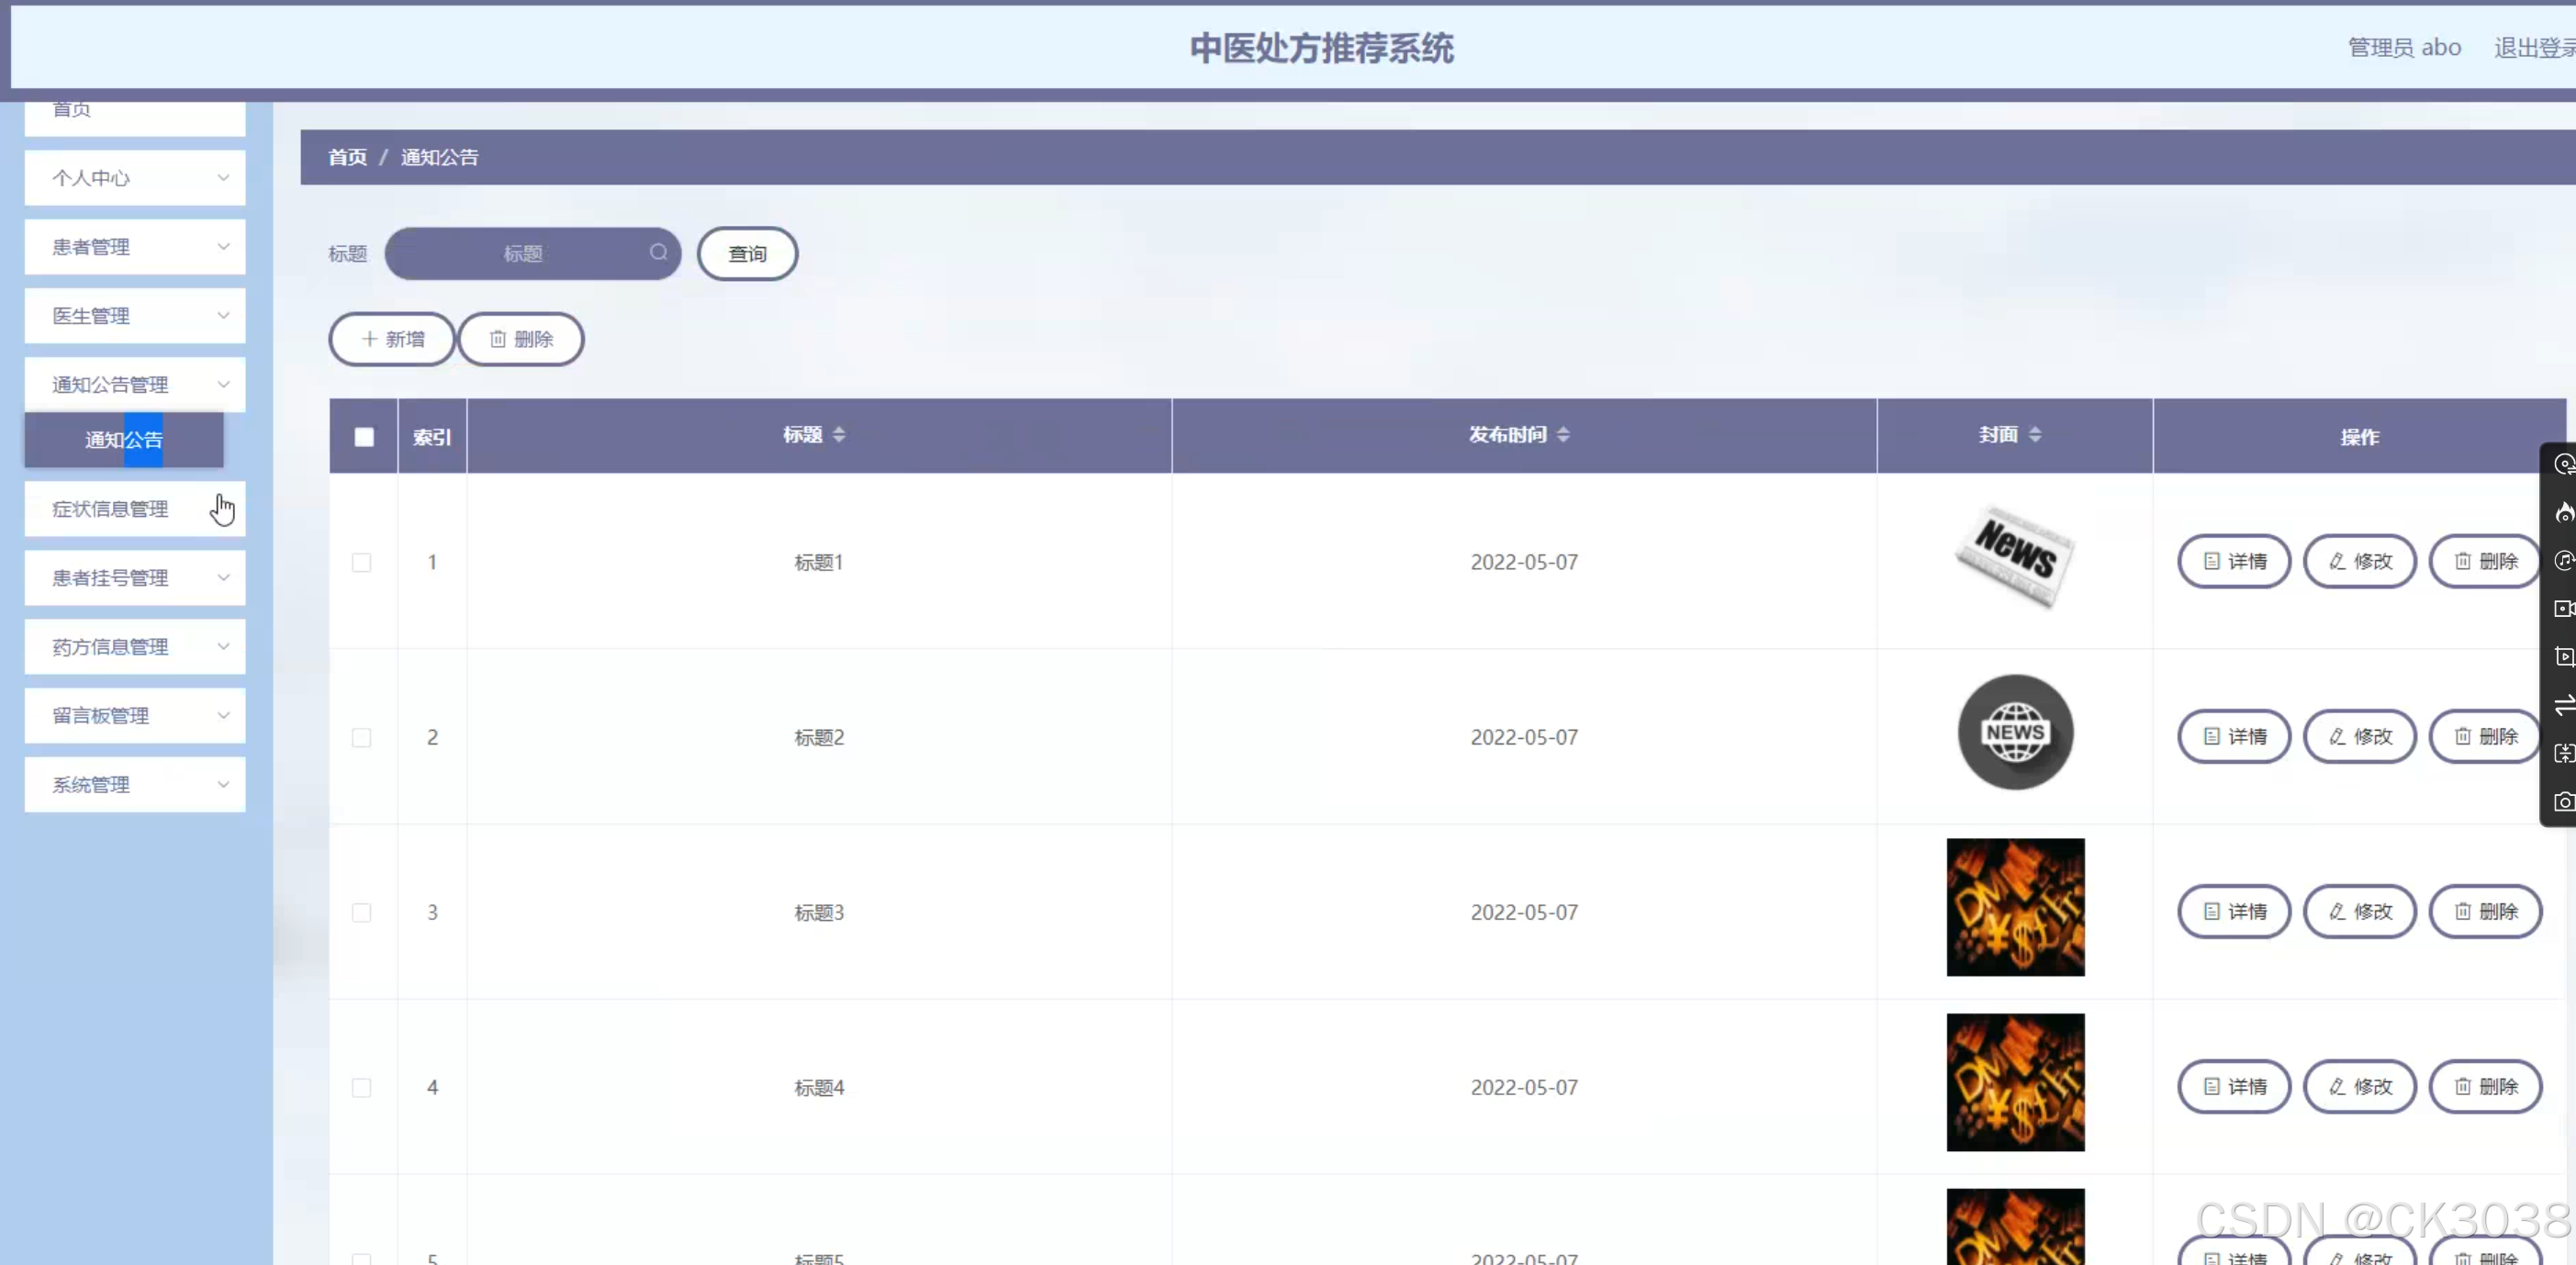Screen dimensions: 2576x1265
Task: Click the flame icon in the dark side toolbar
Action: (x=2564, y=513)
